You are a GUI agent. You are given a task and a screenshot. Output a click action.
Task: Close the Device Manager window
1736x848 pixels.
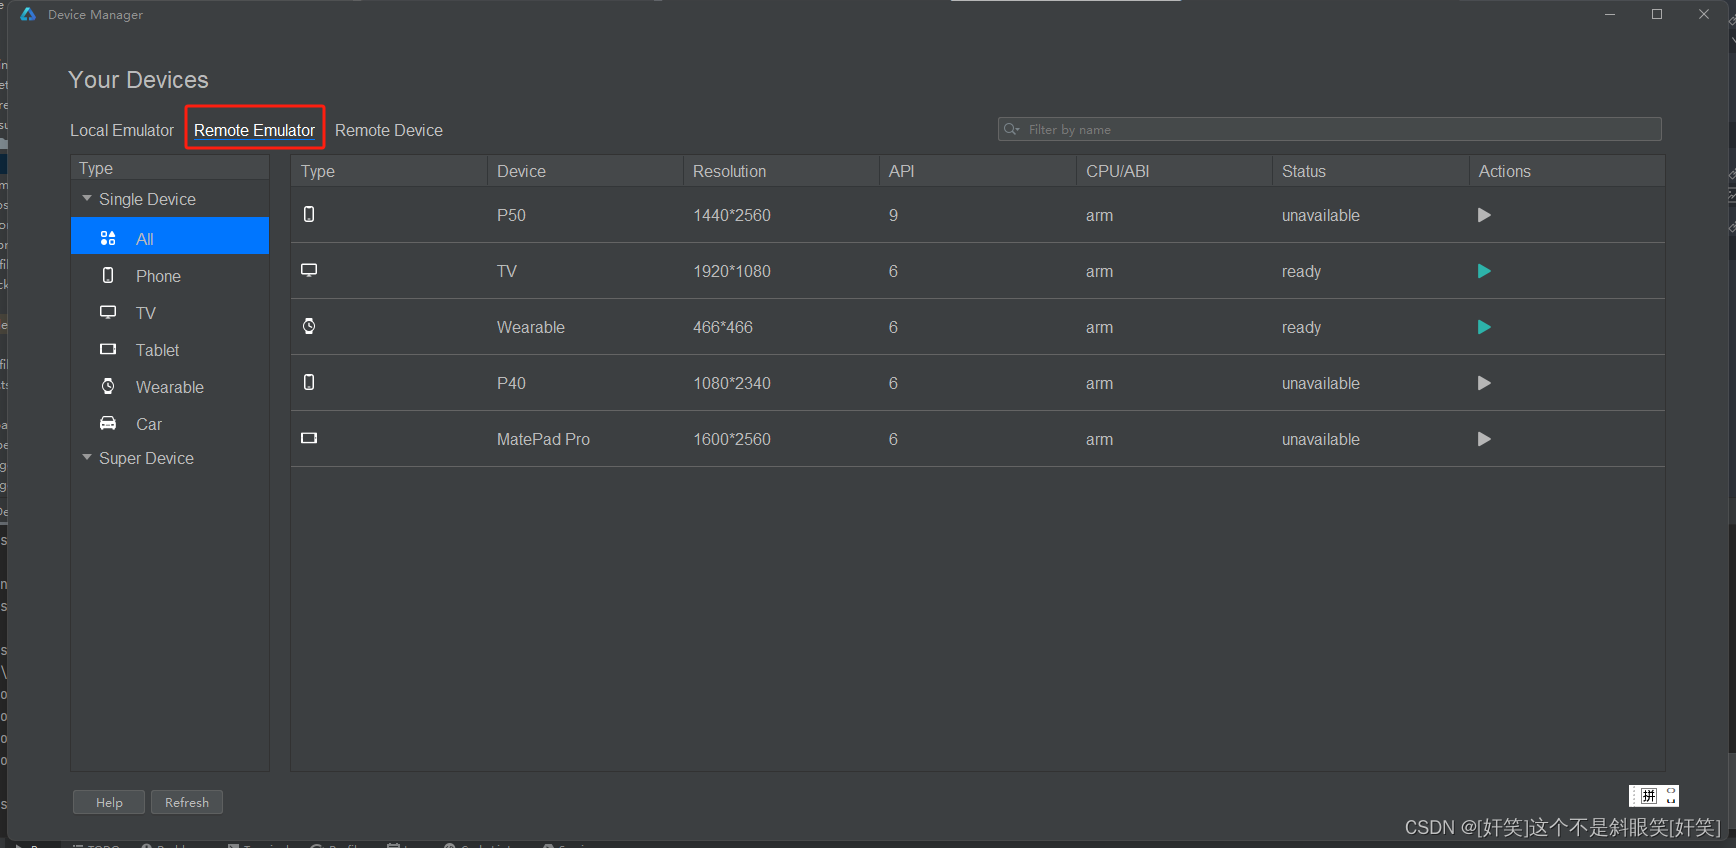(x=1704, y=14)
